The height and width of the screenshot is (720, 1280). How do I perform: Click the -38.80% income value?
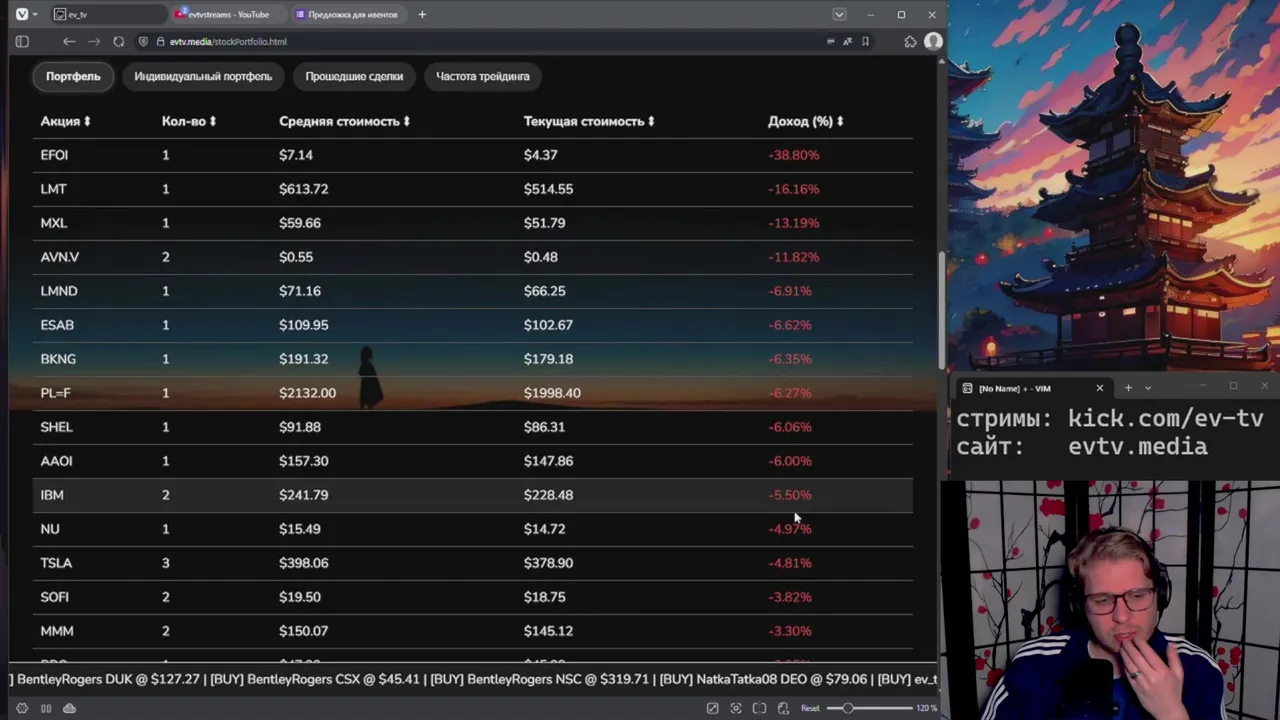(794, 155)
